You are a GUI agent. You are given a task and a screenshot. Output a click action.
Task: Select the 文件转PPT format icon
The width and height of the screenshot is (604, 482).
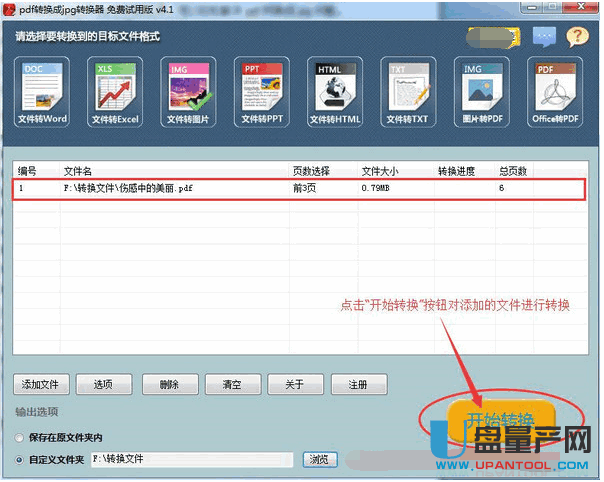[262, 92]
